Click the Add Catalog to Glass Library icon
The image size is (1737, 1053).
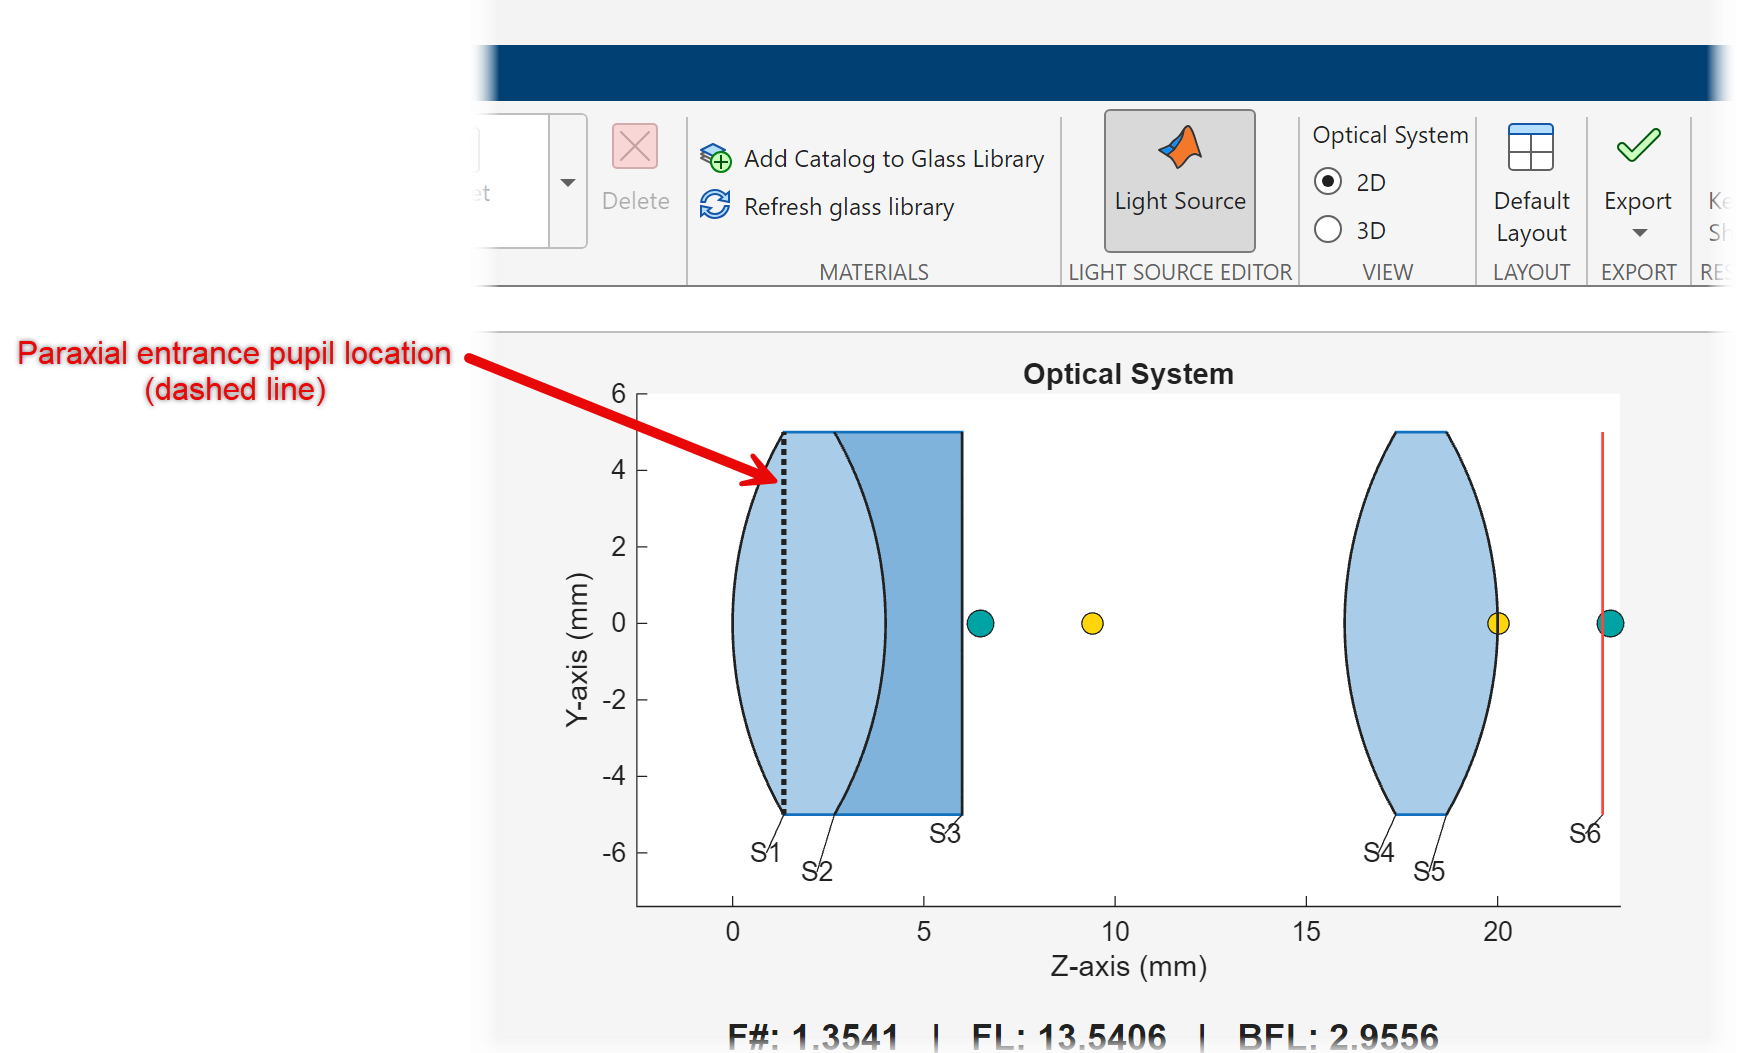tap(715, 158)
